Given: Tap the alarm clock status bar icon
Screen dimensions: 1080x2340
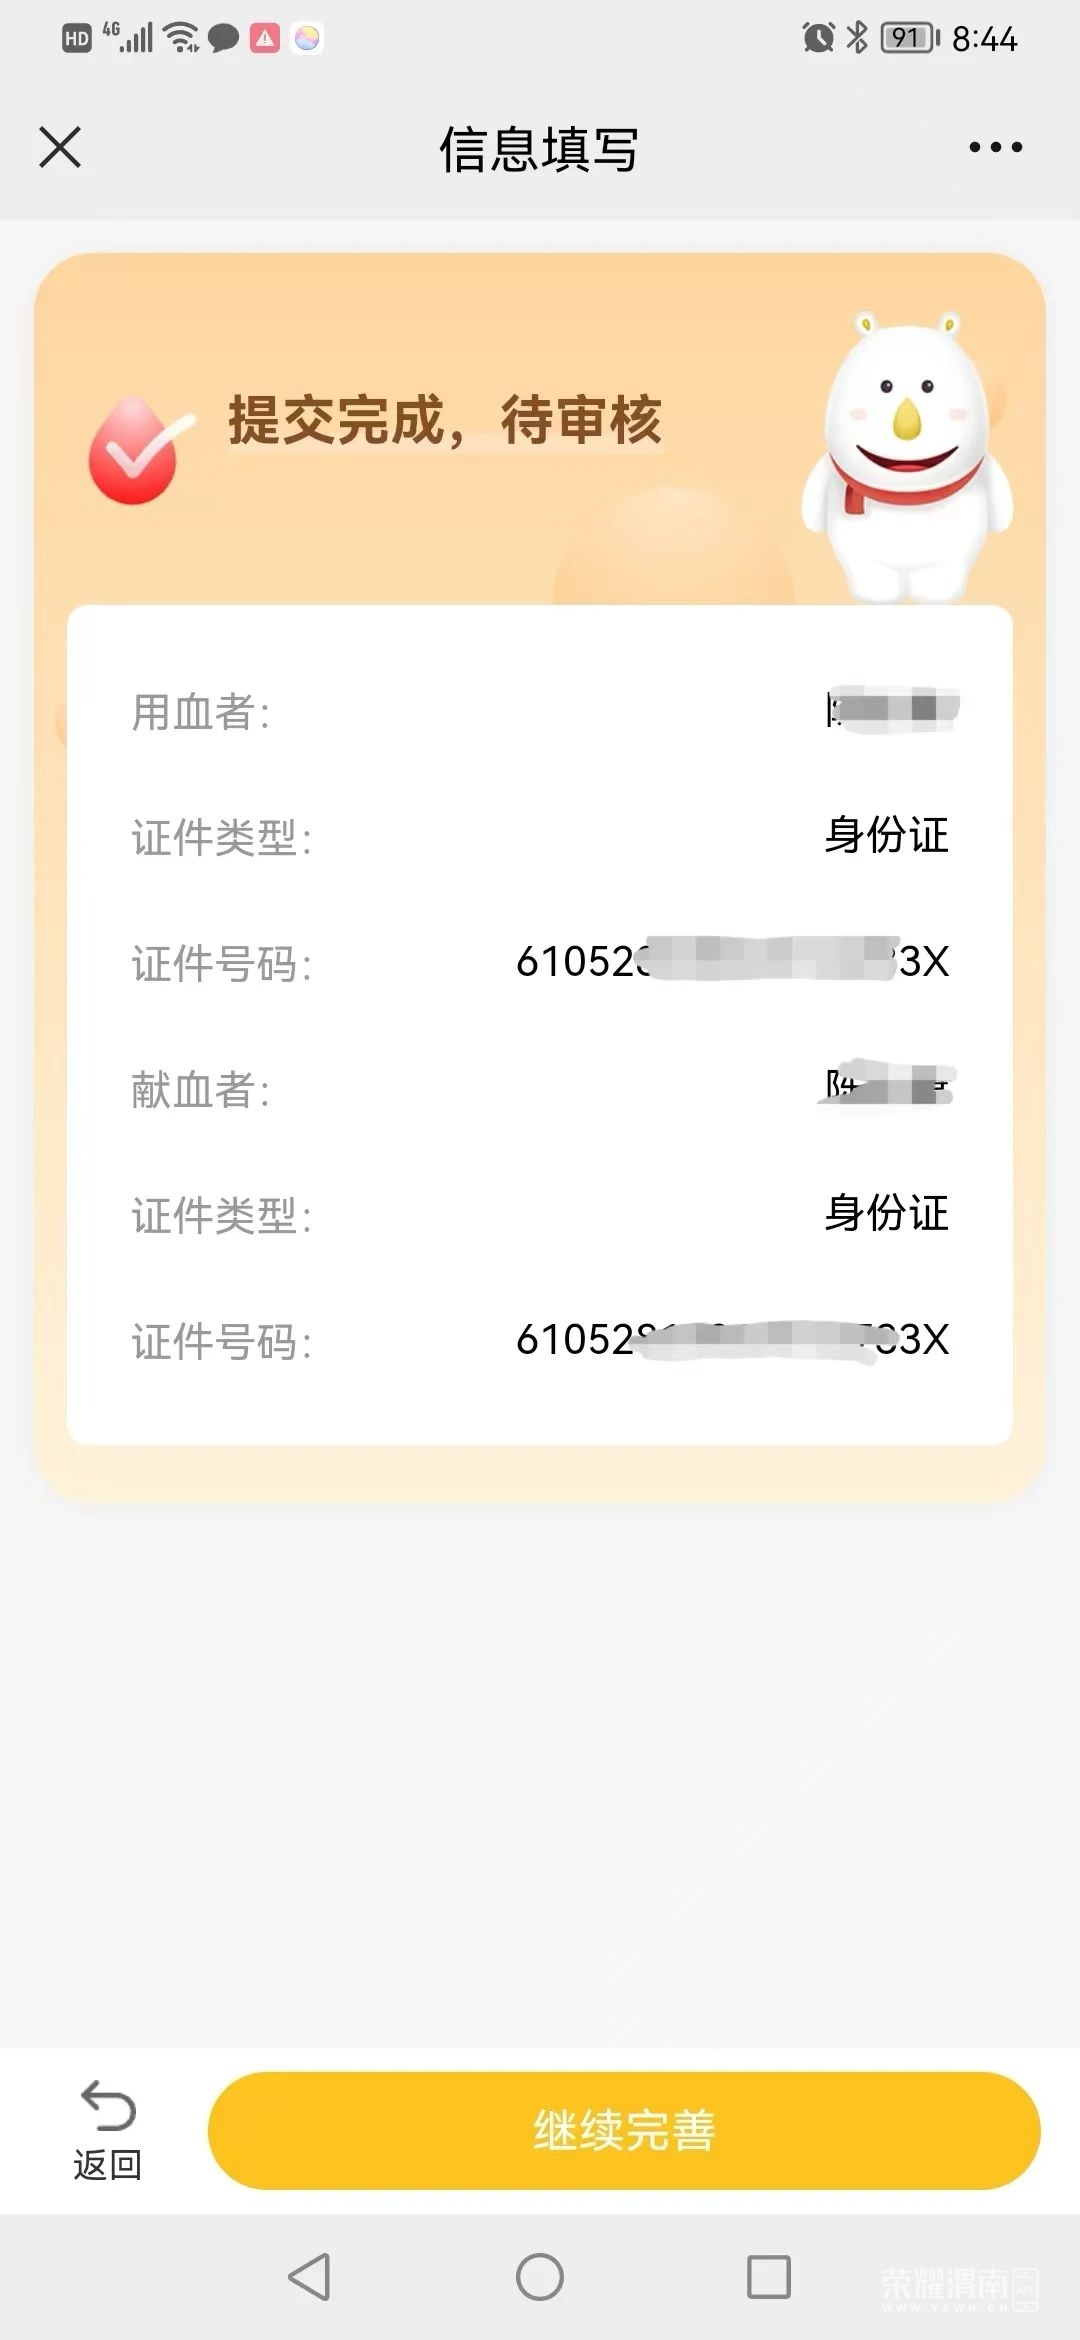Looking at the screenshot, I should (x=818, y=38).
